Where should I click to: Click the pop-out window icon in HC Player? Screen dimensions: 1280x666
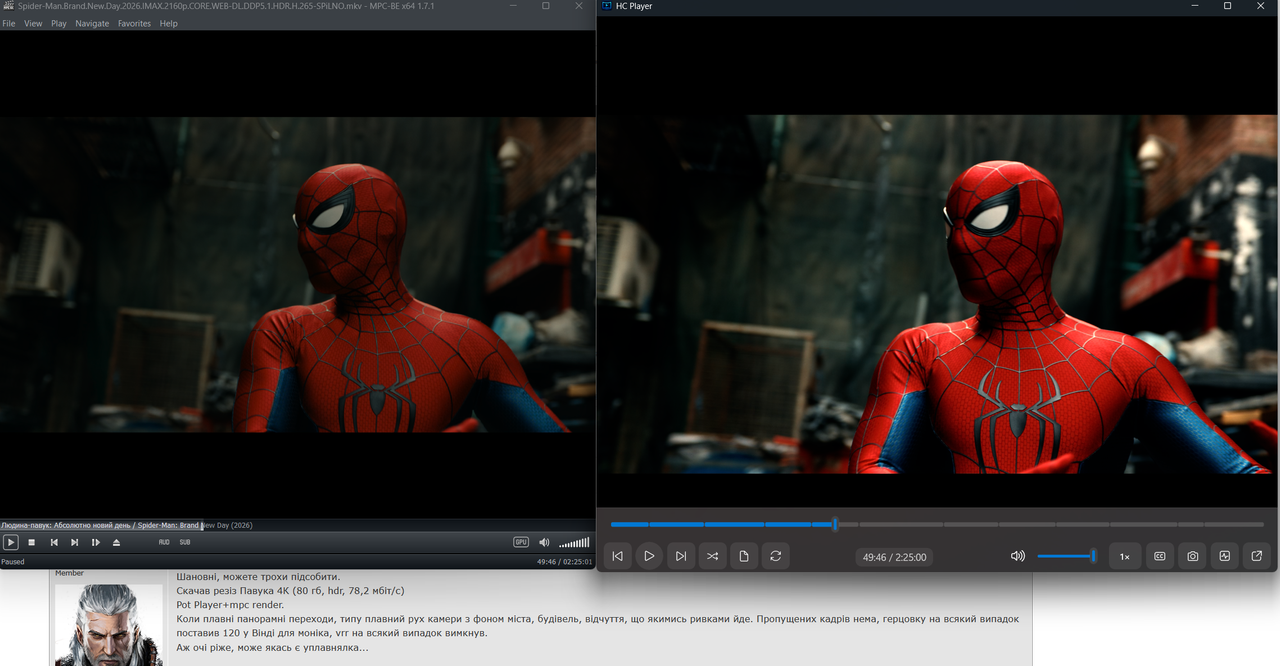point(1257,556)
